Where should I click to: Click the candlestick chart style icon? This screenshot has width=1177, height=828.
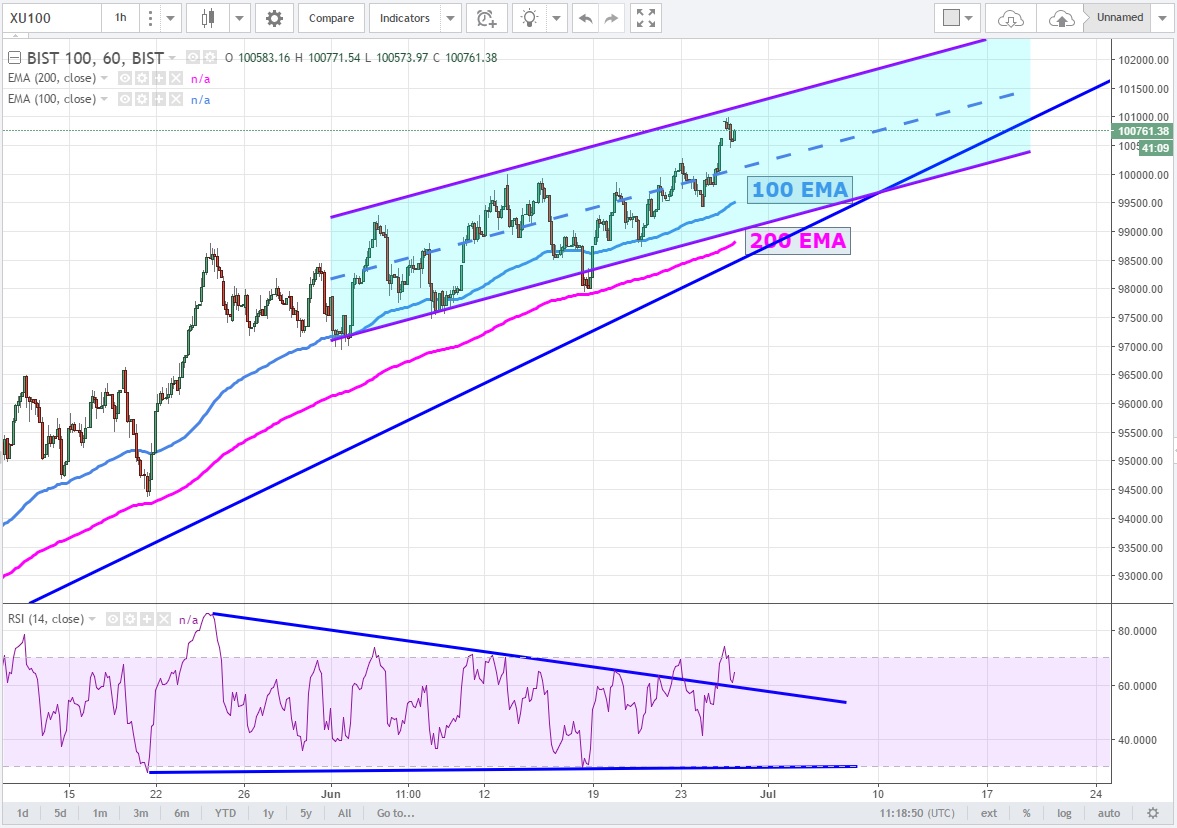point(208,18)
